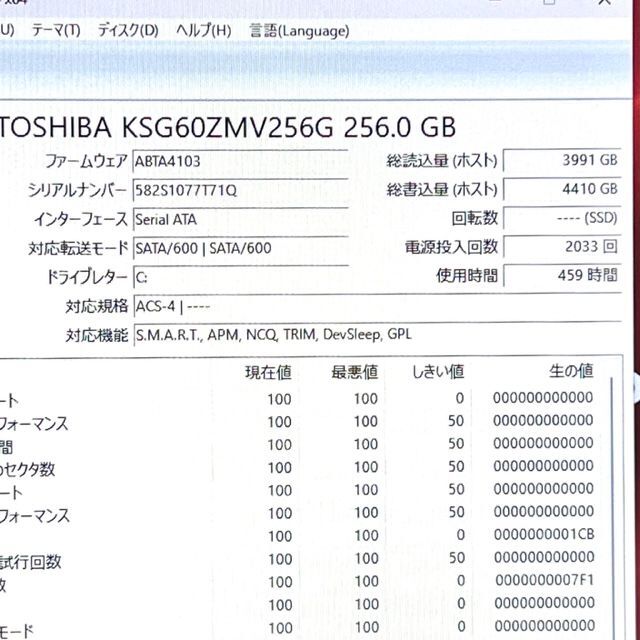Click the 電源投入回数 label
This screenshot has height=640, width=640.
coord(451,247)
